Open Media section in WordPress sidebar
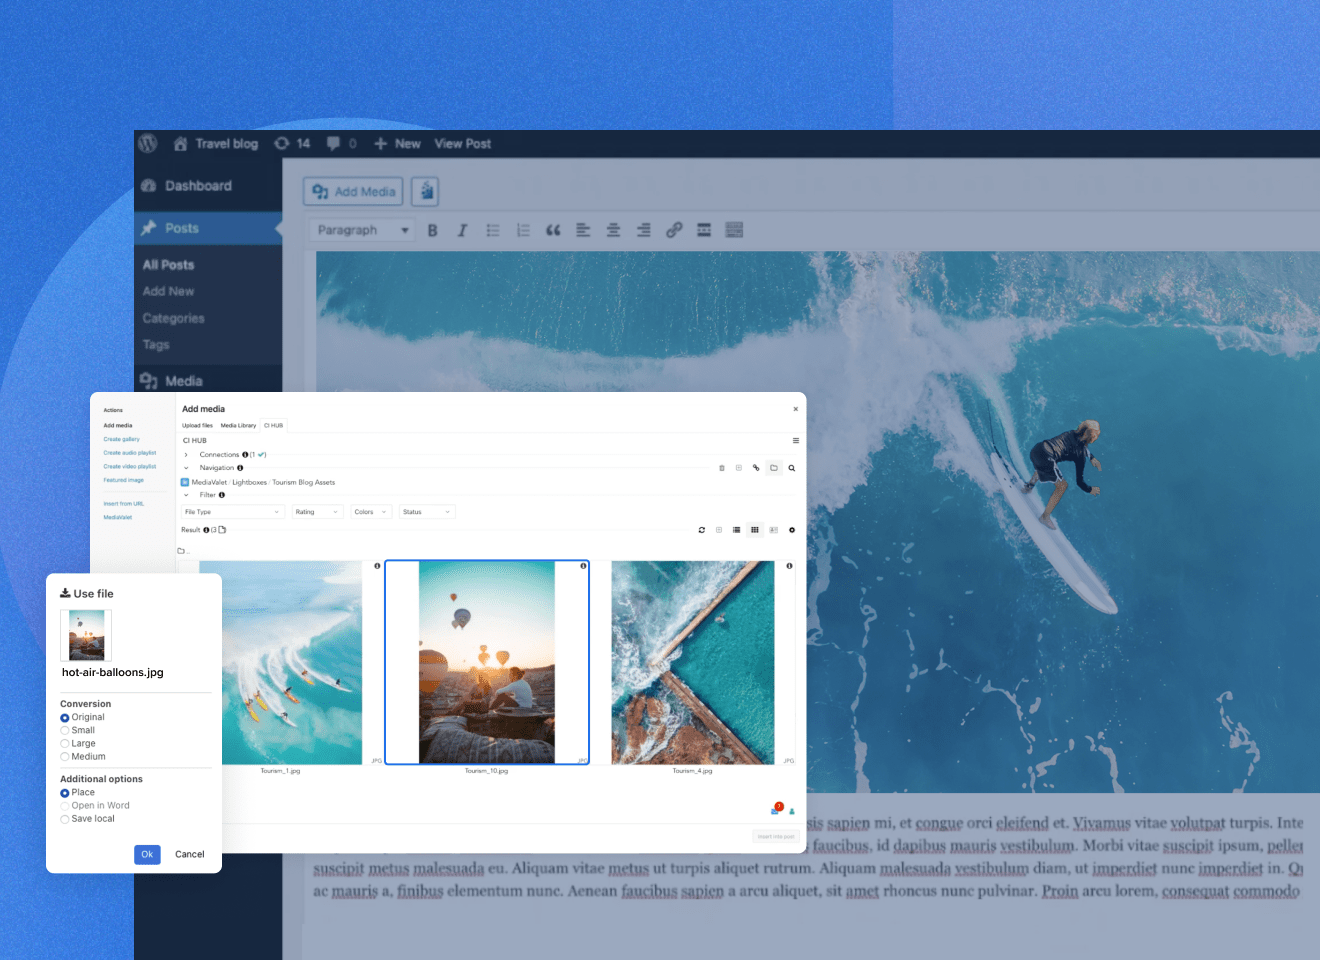 172,381
